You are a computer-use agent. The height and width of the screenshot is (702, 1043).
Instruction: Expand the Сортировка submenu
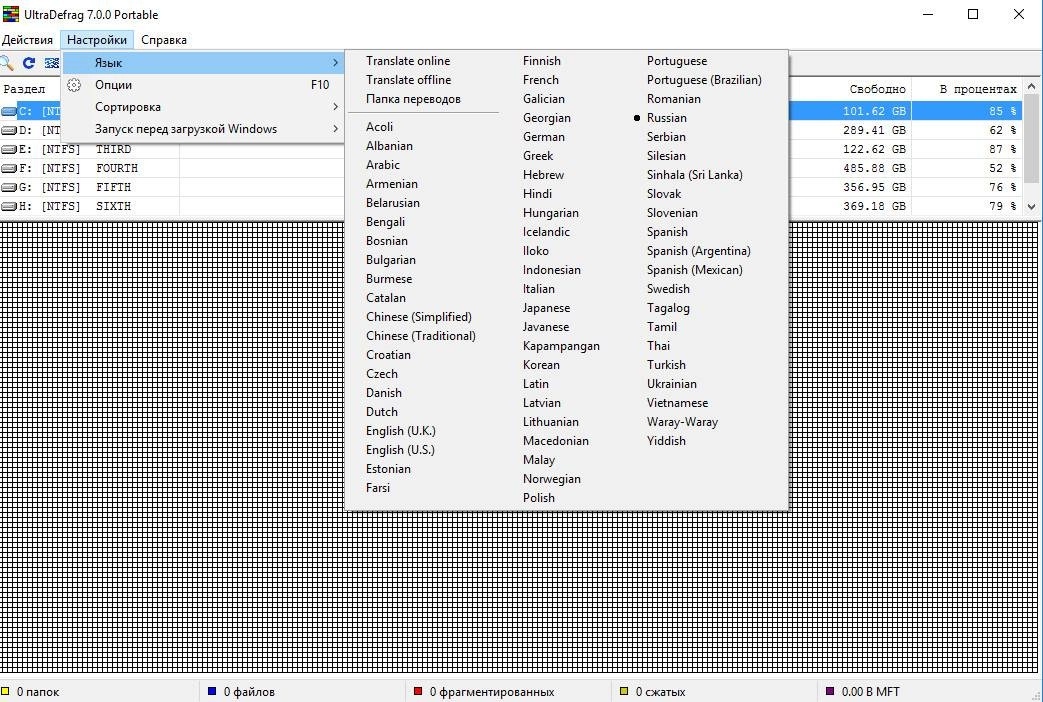tap(203, 106)
